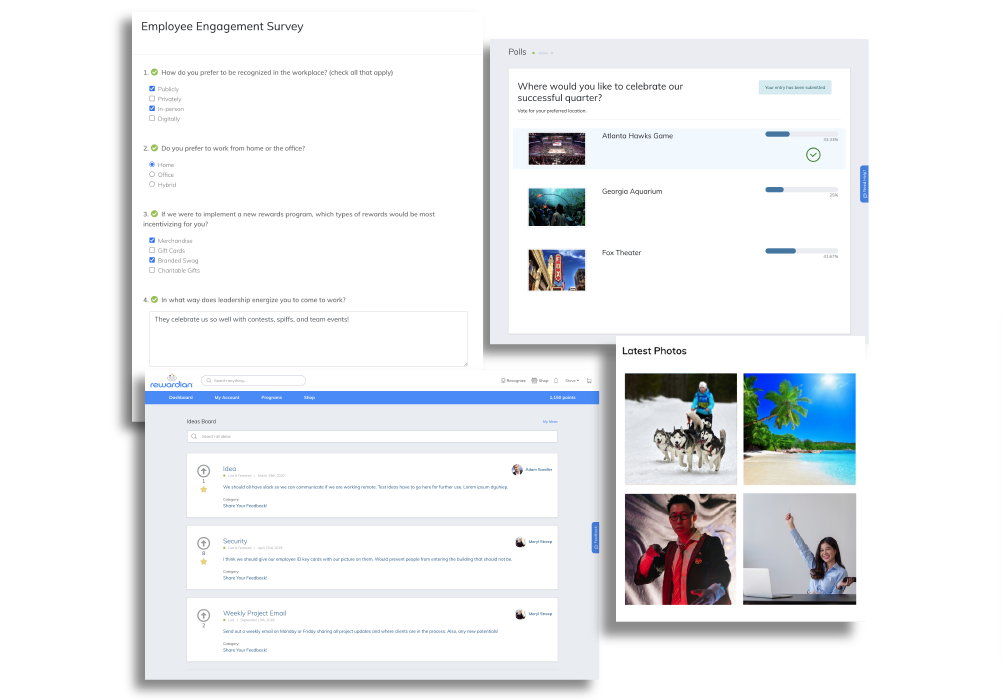Click the shopping cart icon in header
Screen dimensions: 1001x700
point(589,381)
